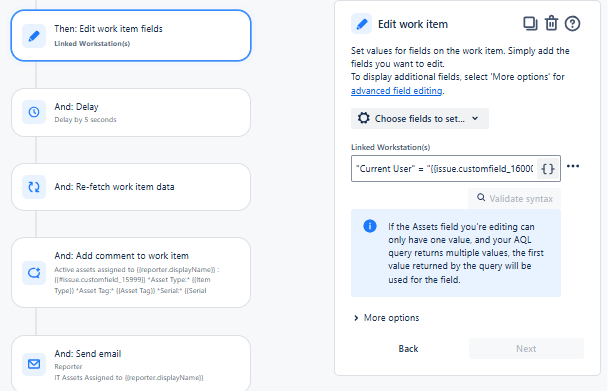608x391 pixels.
Task: Click the Next button
Action: (x=526, y=349)
